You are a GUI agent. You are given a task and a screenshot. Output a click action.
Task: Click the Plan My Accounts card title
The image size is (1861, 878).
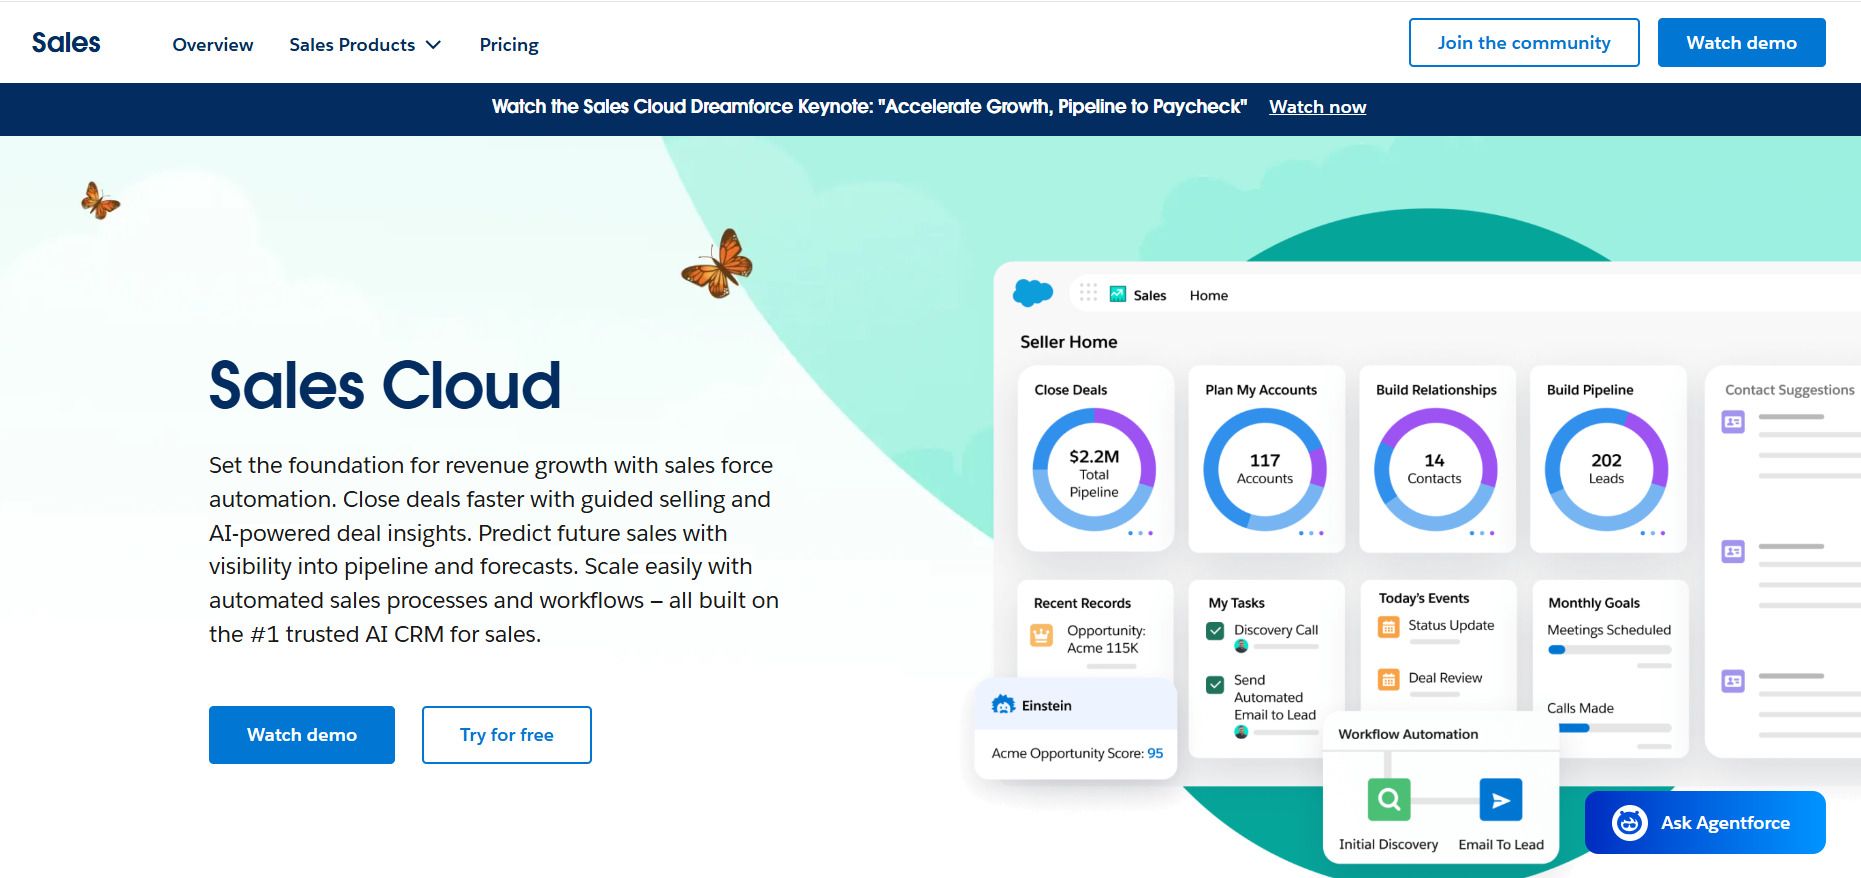pos(1261,390)
